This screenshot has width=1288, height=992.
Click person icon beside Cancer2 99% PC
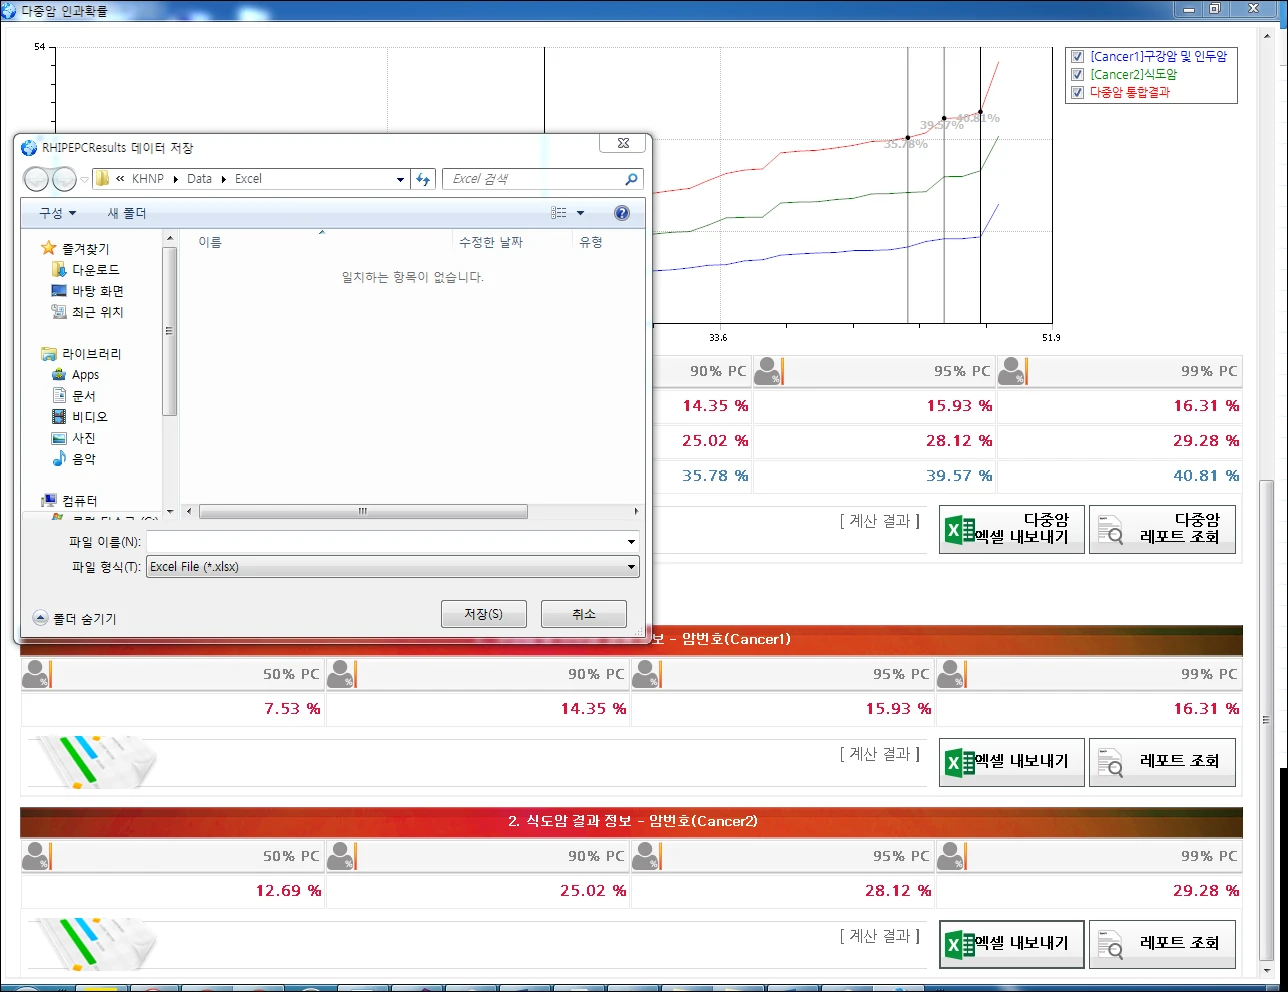pos(951,856)
